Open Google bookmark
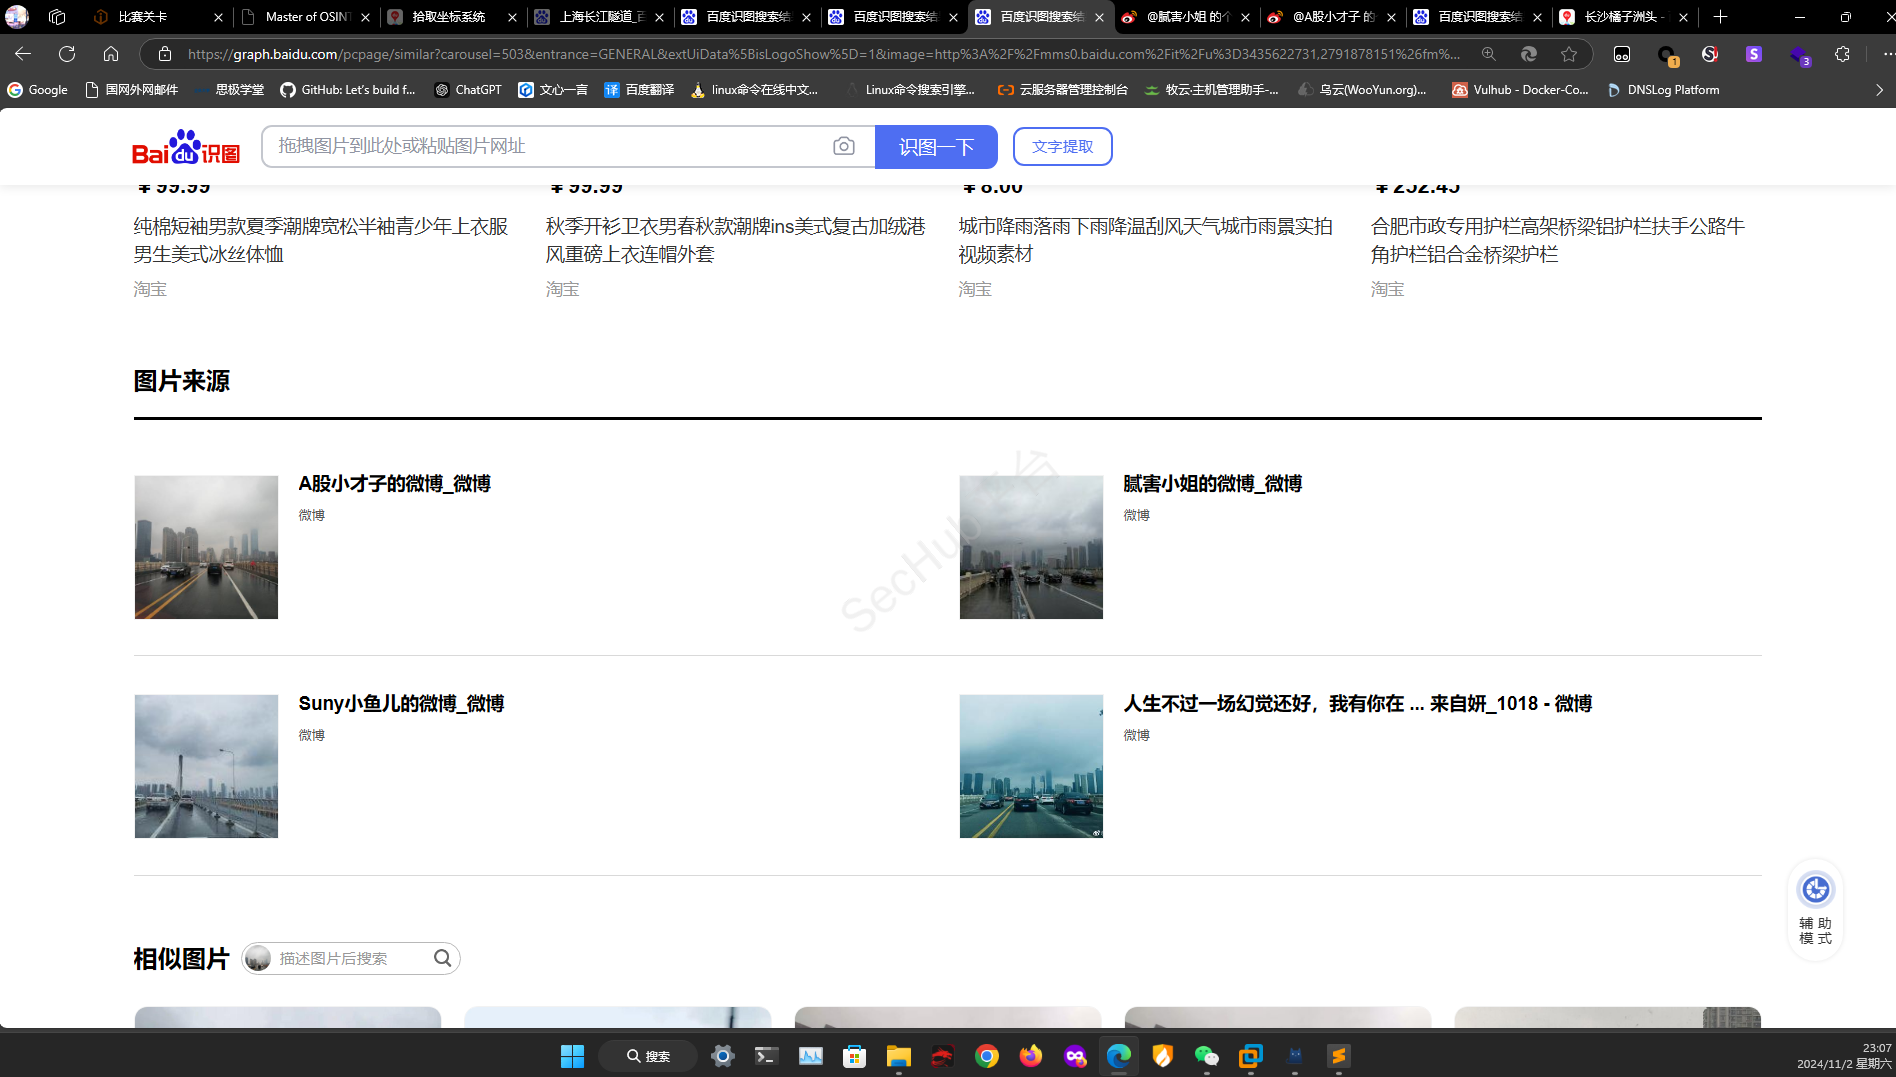1896x1077 pixels. pos(38,90)
